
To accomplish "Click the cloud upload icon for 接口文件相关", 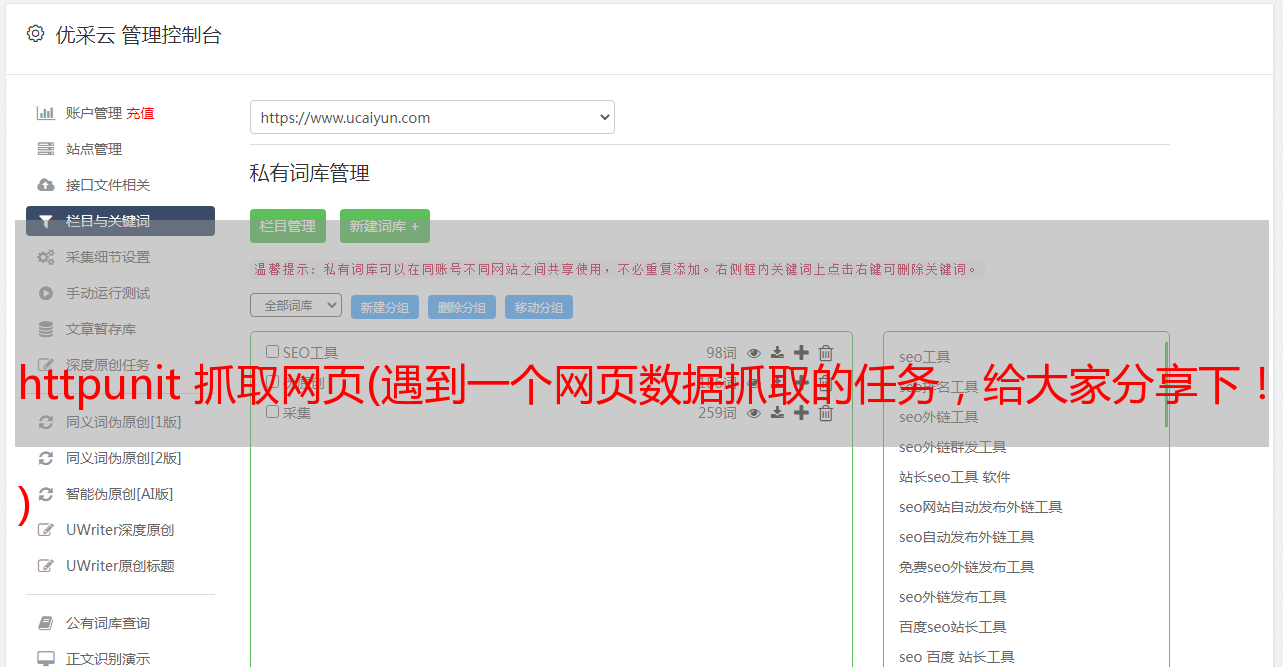I will pos(45,185).
